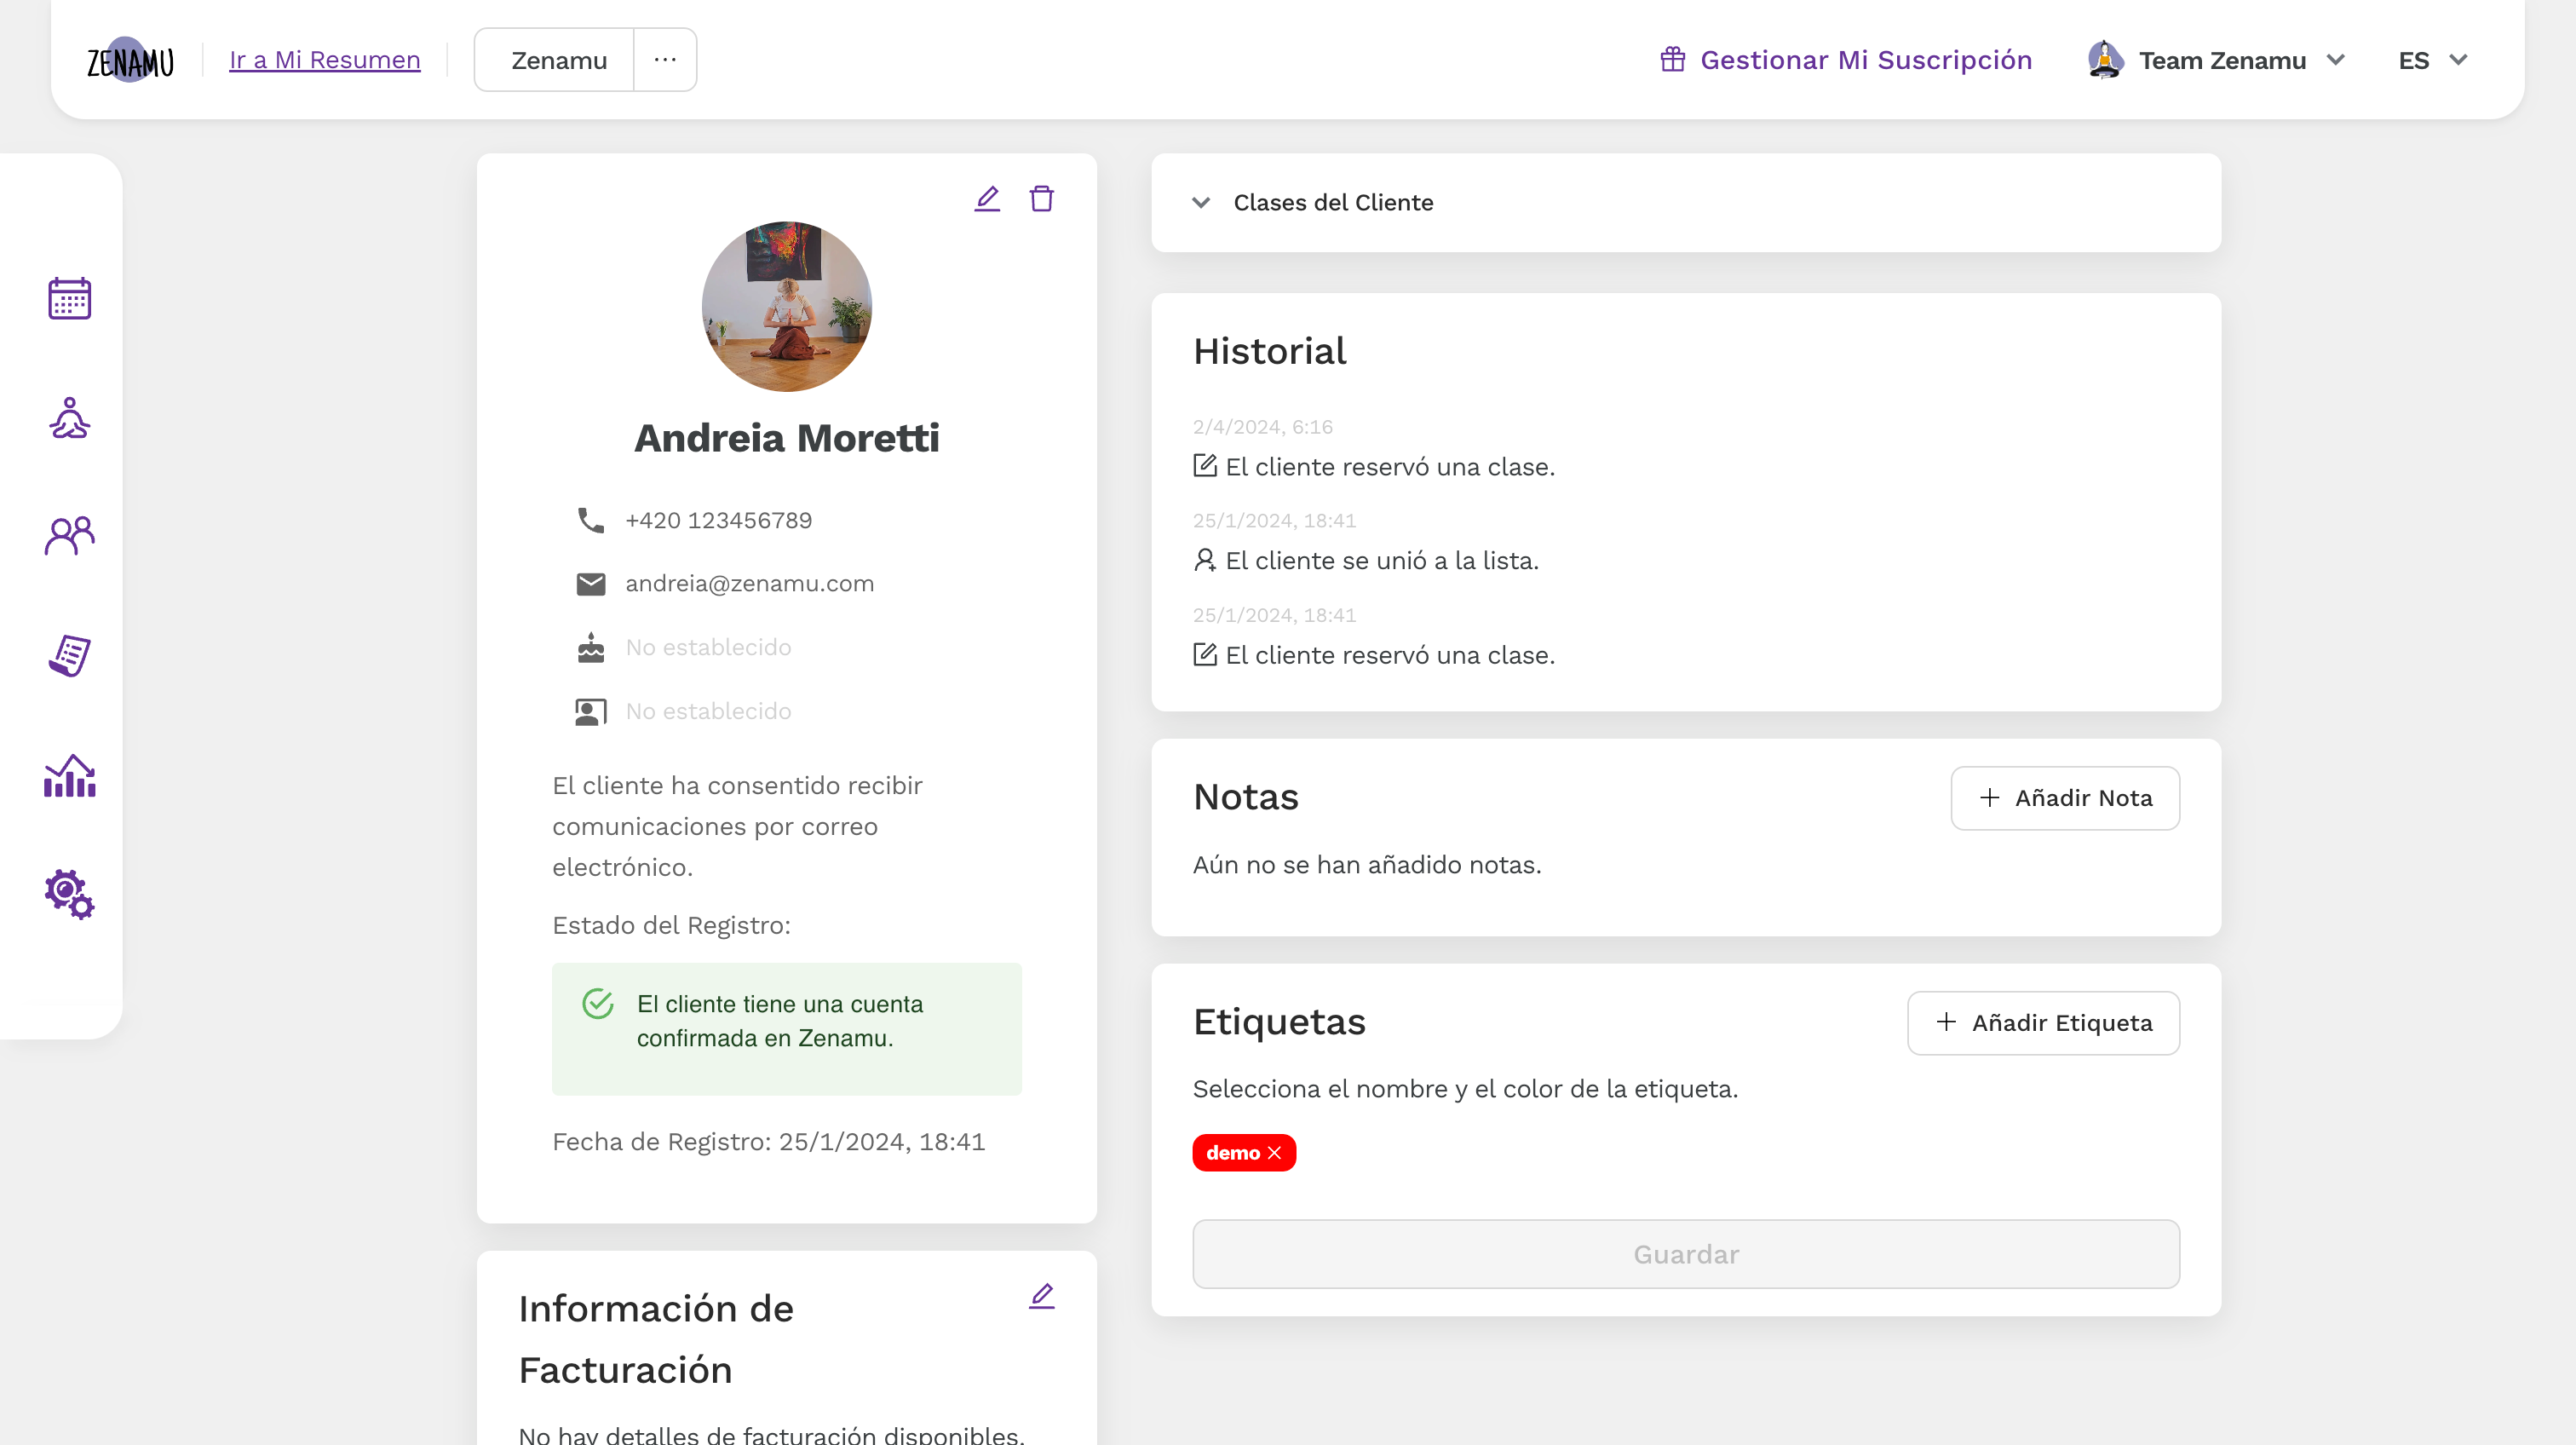Click Añadir Etiqueta button in Etiquetas
This screenshot has height=1445, width=2576.
pyautogui.click(x=2044, y=1022)
